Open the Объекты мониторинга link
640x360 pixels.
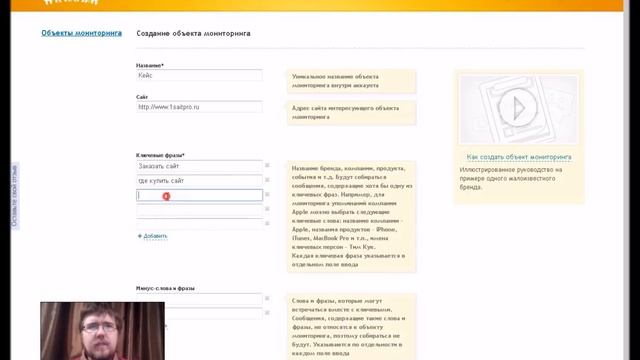(81, 33)
